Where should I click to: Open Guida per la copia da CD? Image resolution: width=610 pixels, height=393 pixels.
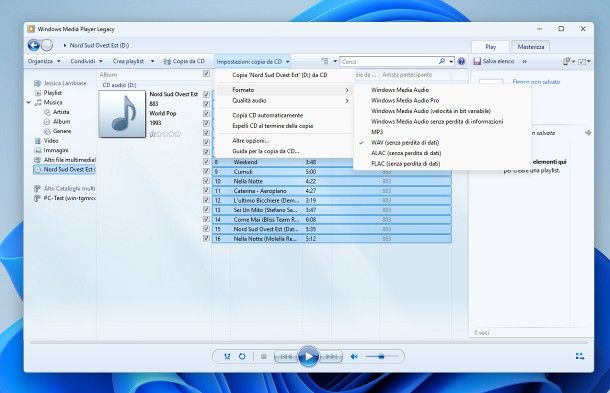(x=266, y=151)
